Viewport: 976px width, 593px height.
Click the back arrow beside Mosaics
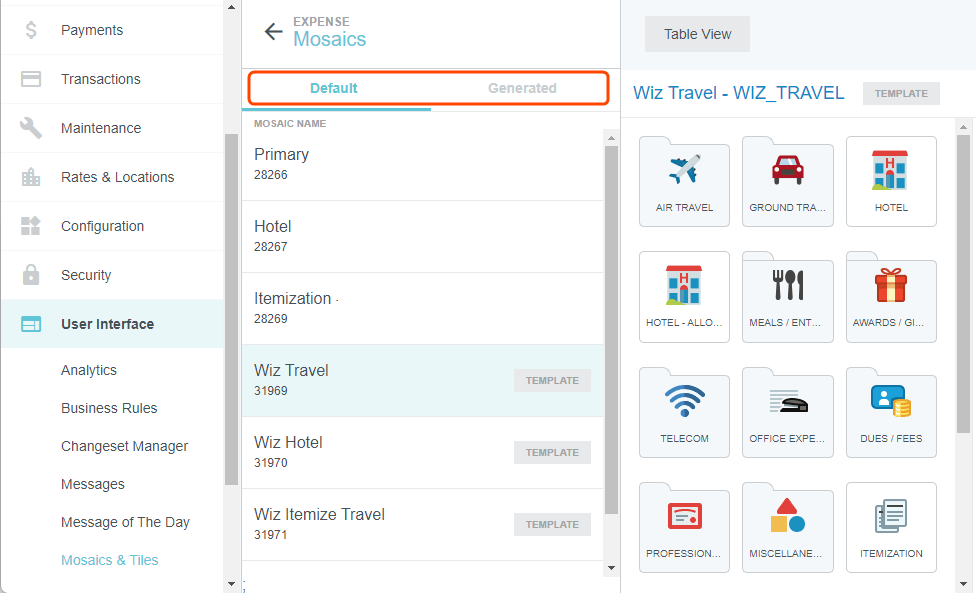tap(273, 31)
